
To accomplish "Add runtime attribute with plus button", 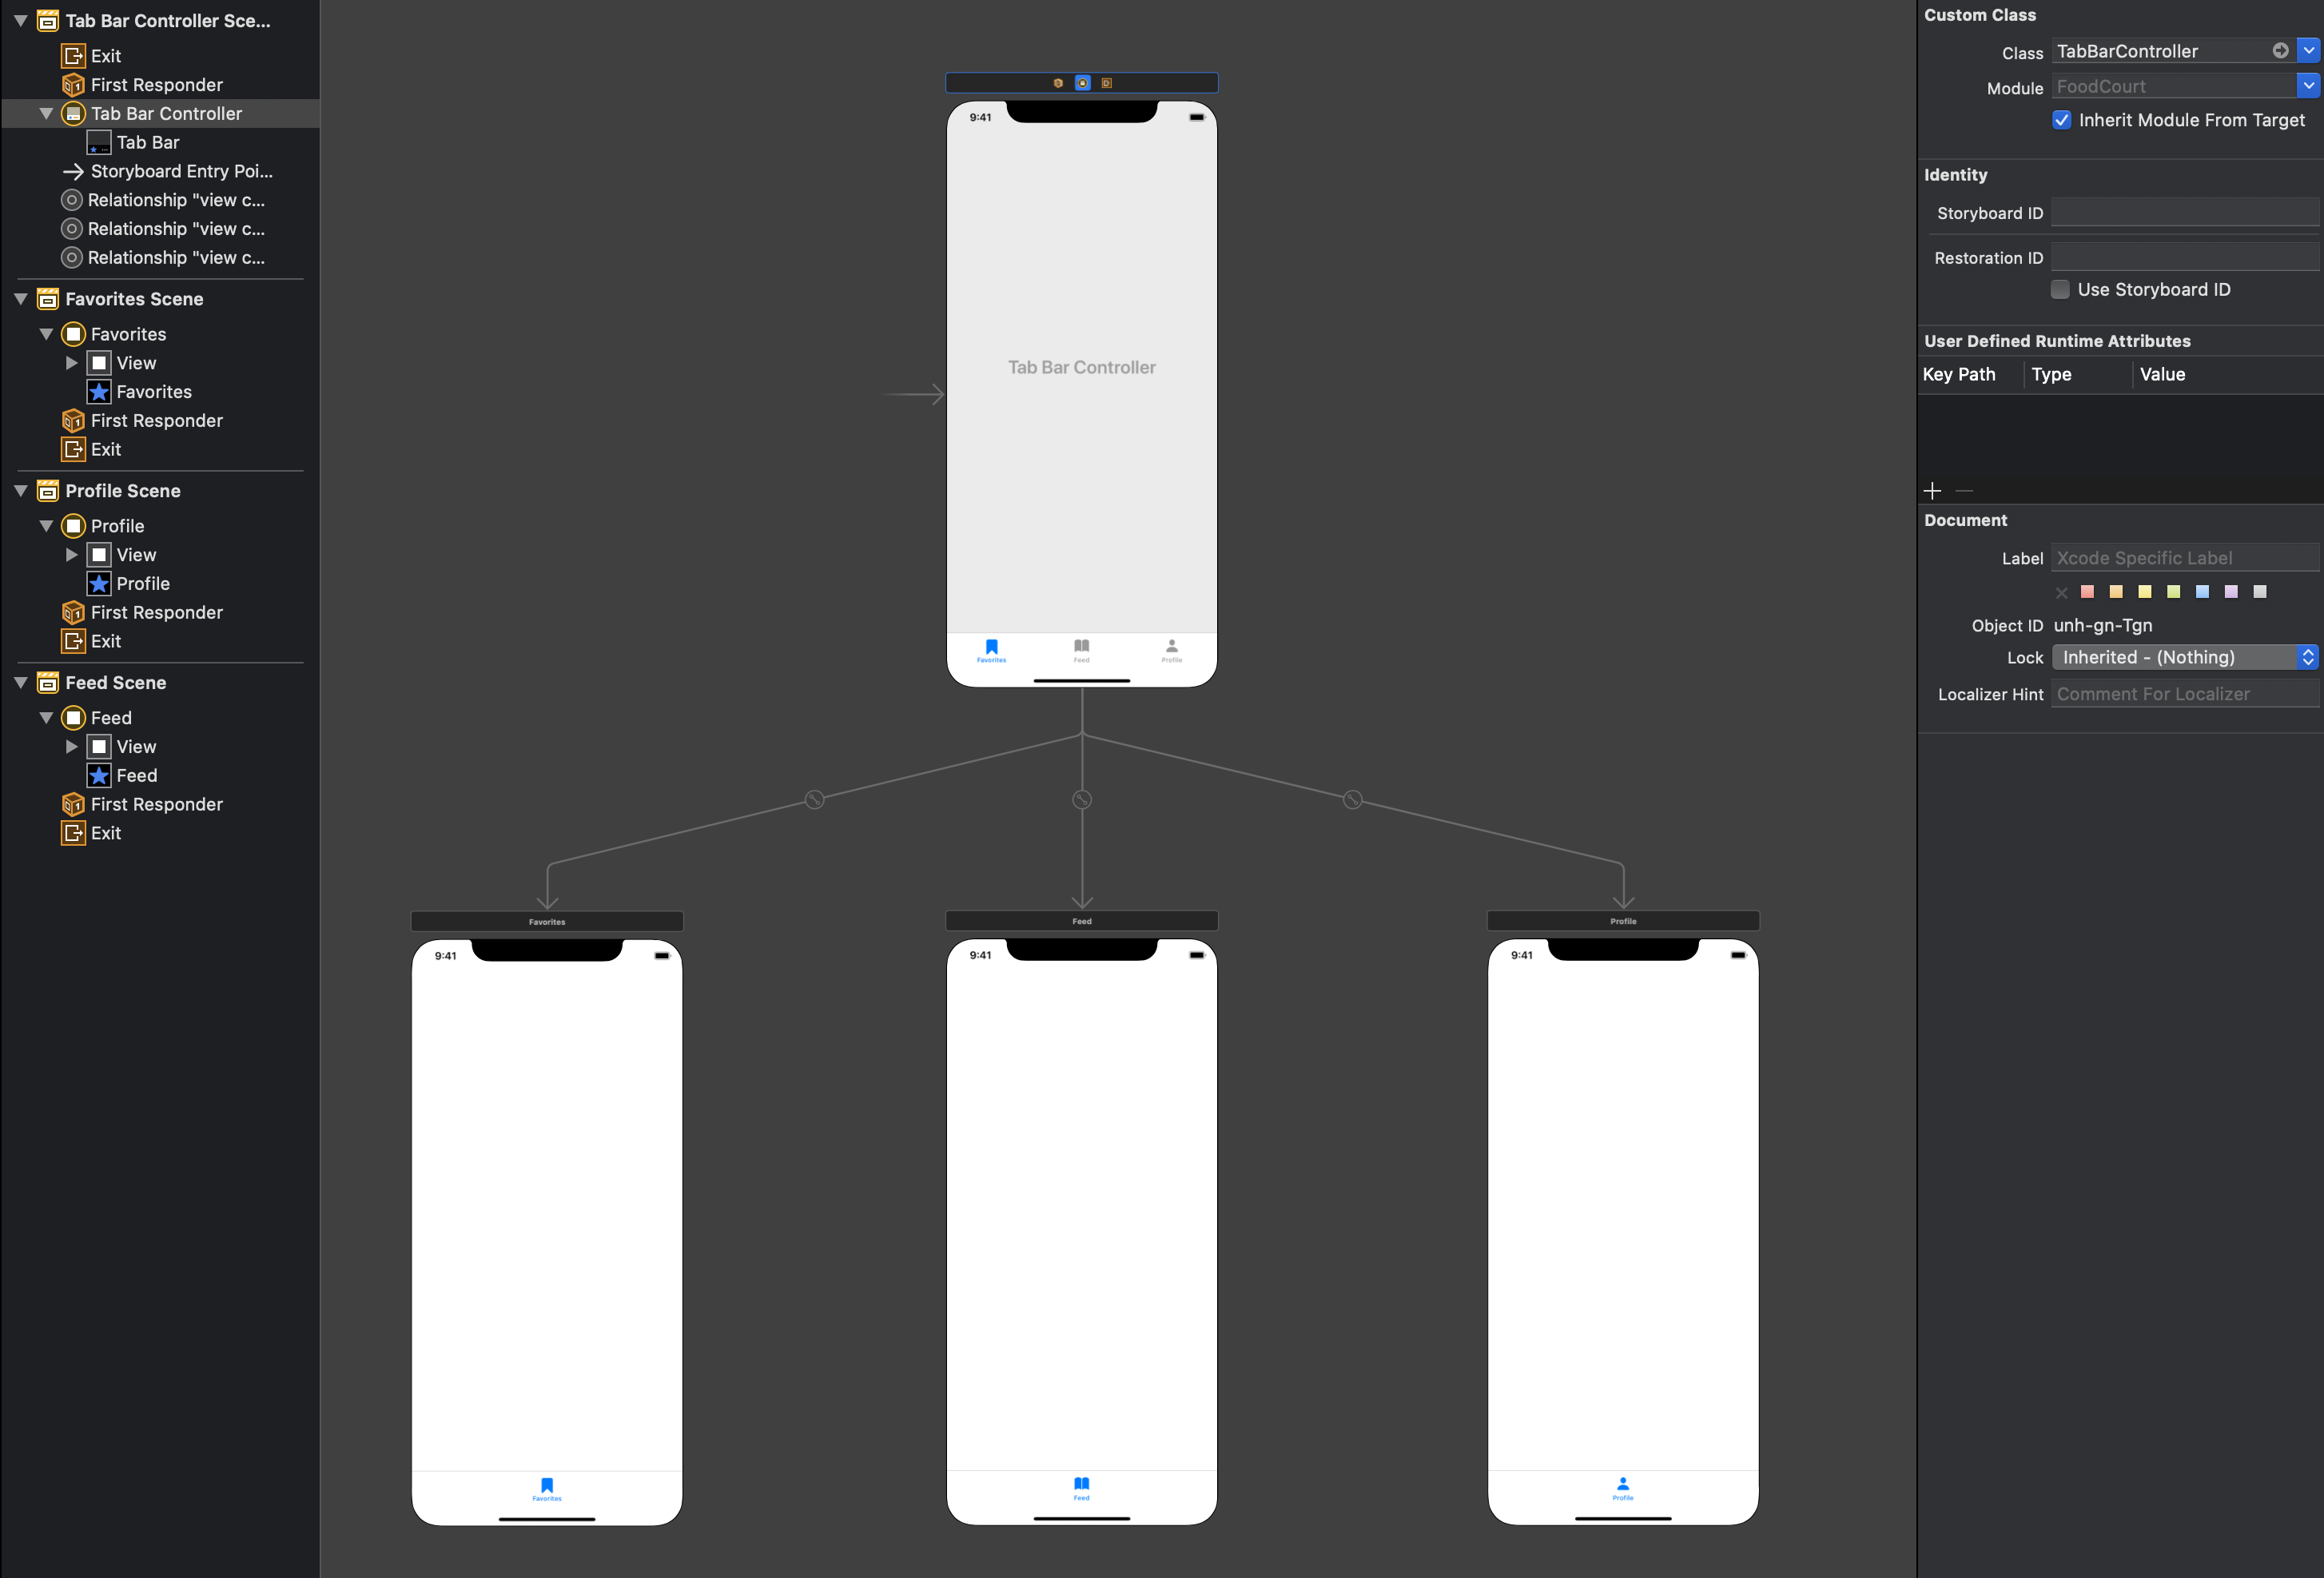I will (x=1932, y=490).
